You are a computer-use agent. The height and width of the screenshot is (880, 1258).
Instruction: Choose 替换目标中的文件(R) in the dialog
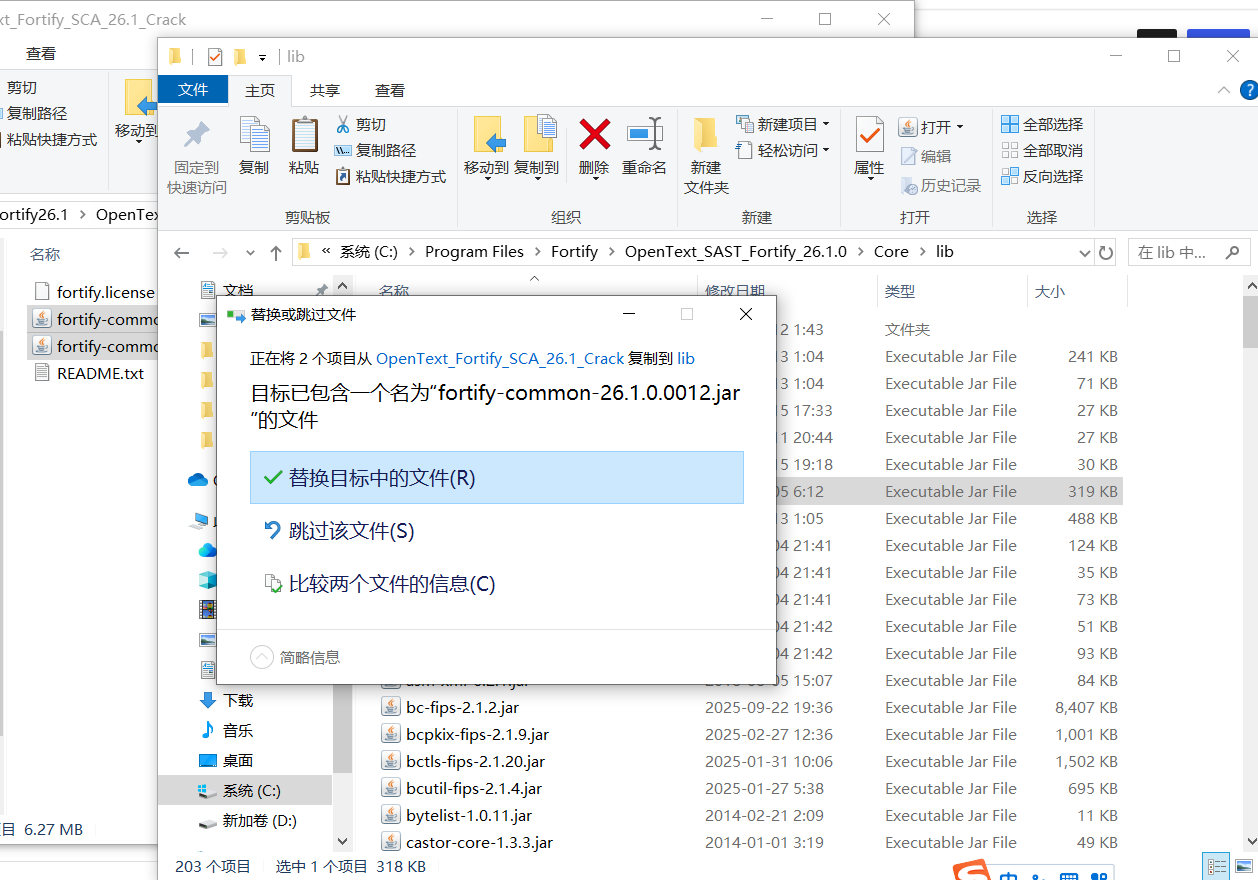pyautogui.click(x=497, y=478)
